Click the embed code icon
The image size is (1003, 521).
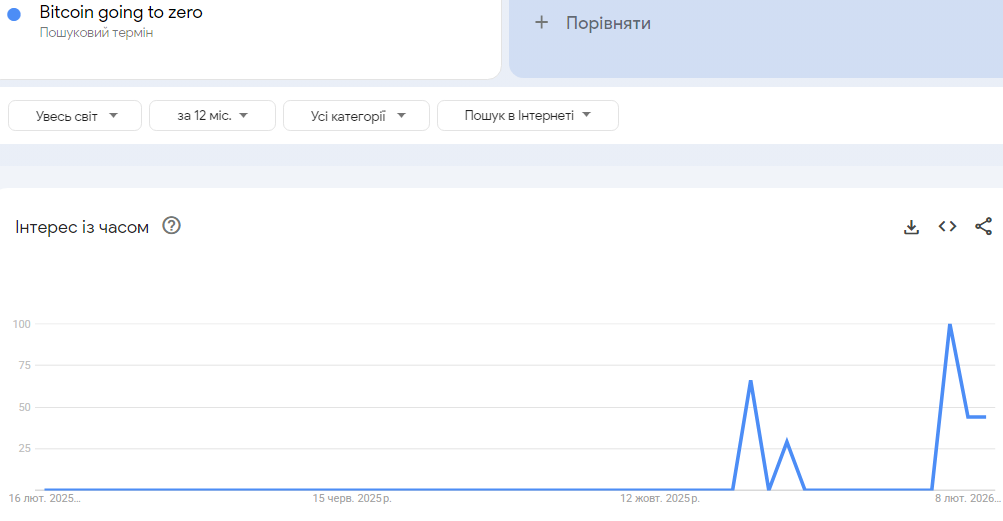[947, 227]
